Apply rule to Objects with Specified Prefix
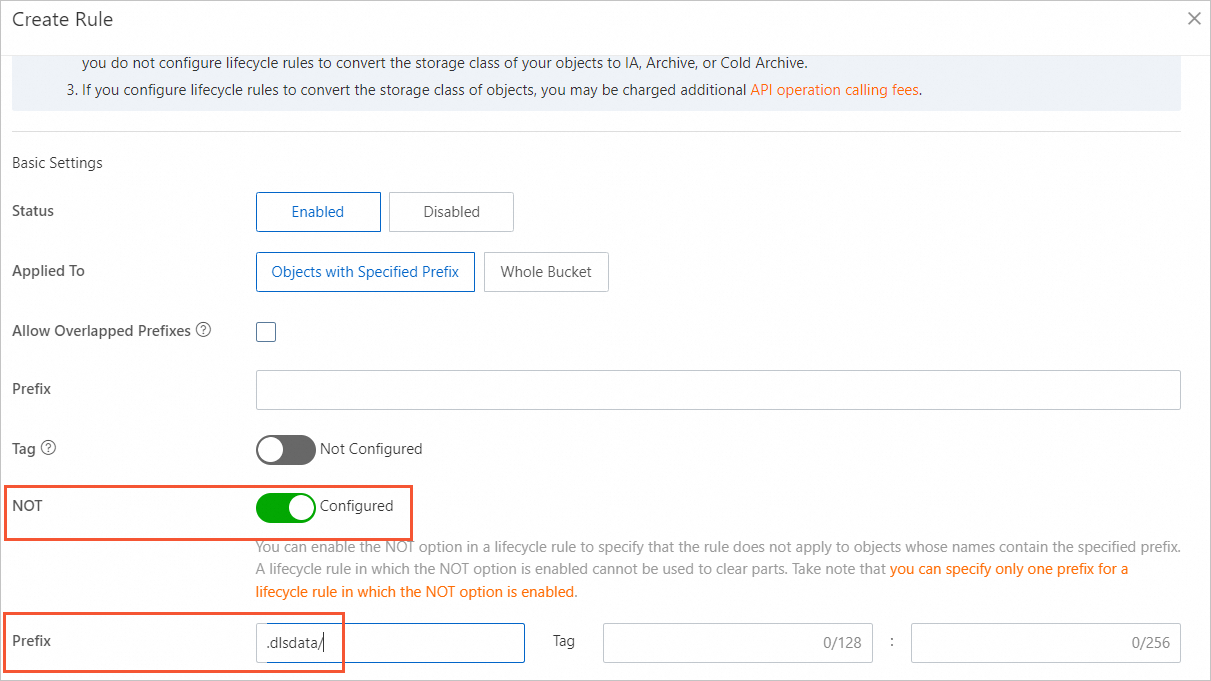 pos(365,272)
